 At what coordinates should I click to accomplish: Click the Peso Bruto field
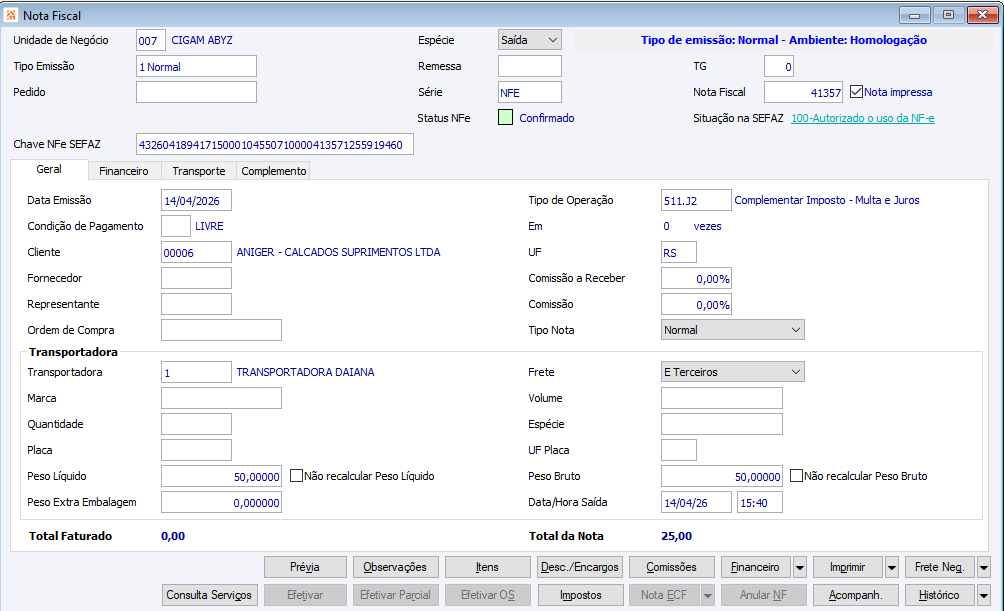pos(722,476)
